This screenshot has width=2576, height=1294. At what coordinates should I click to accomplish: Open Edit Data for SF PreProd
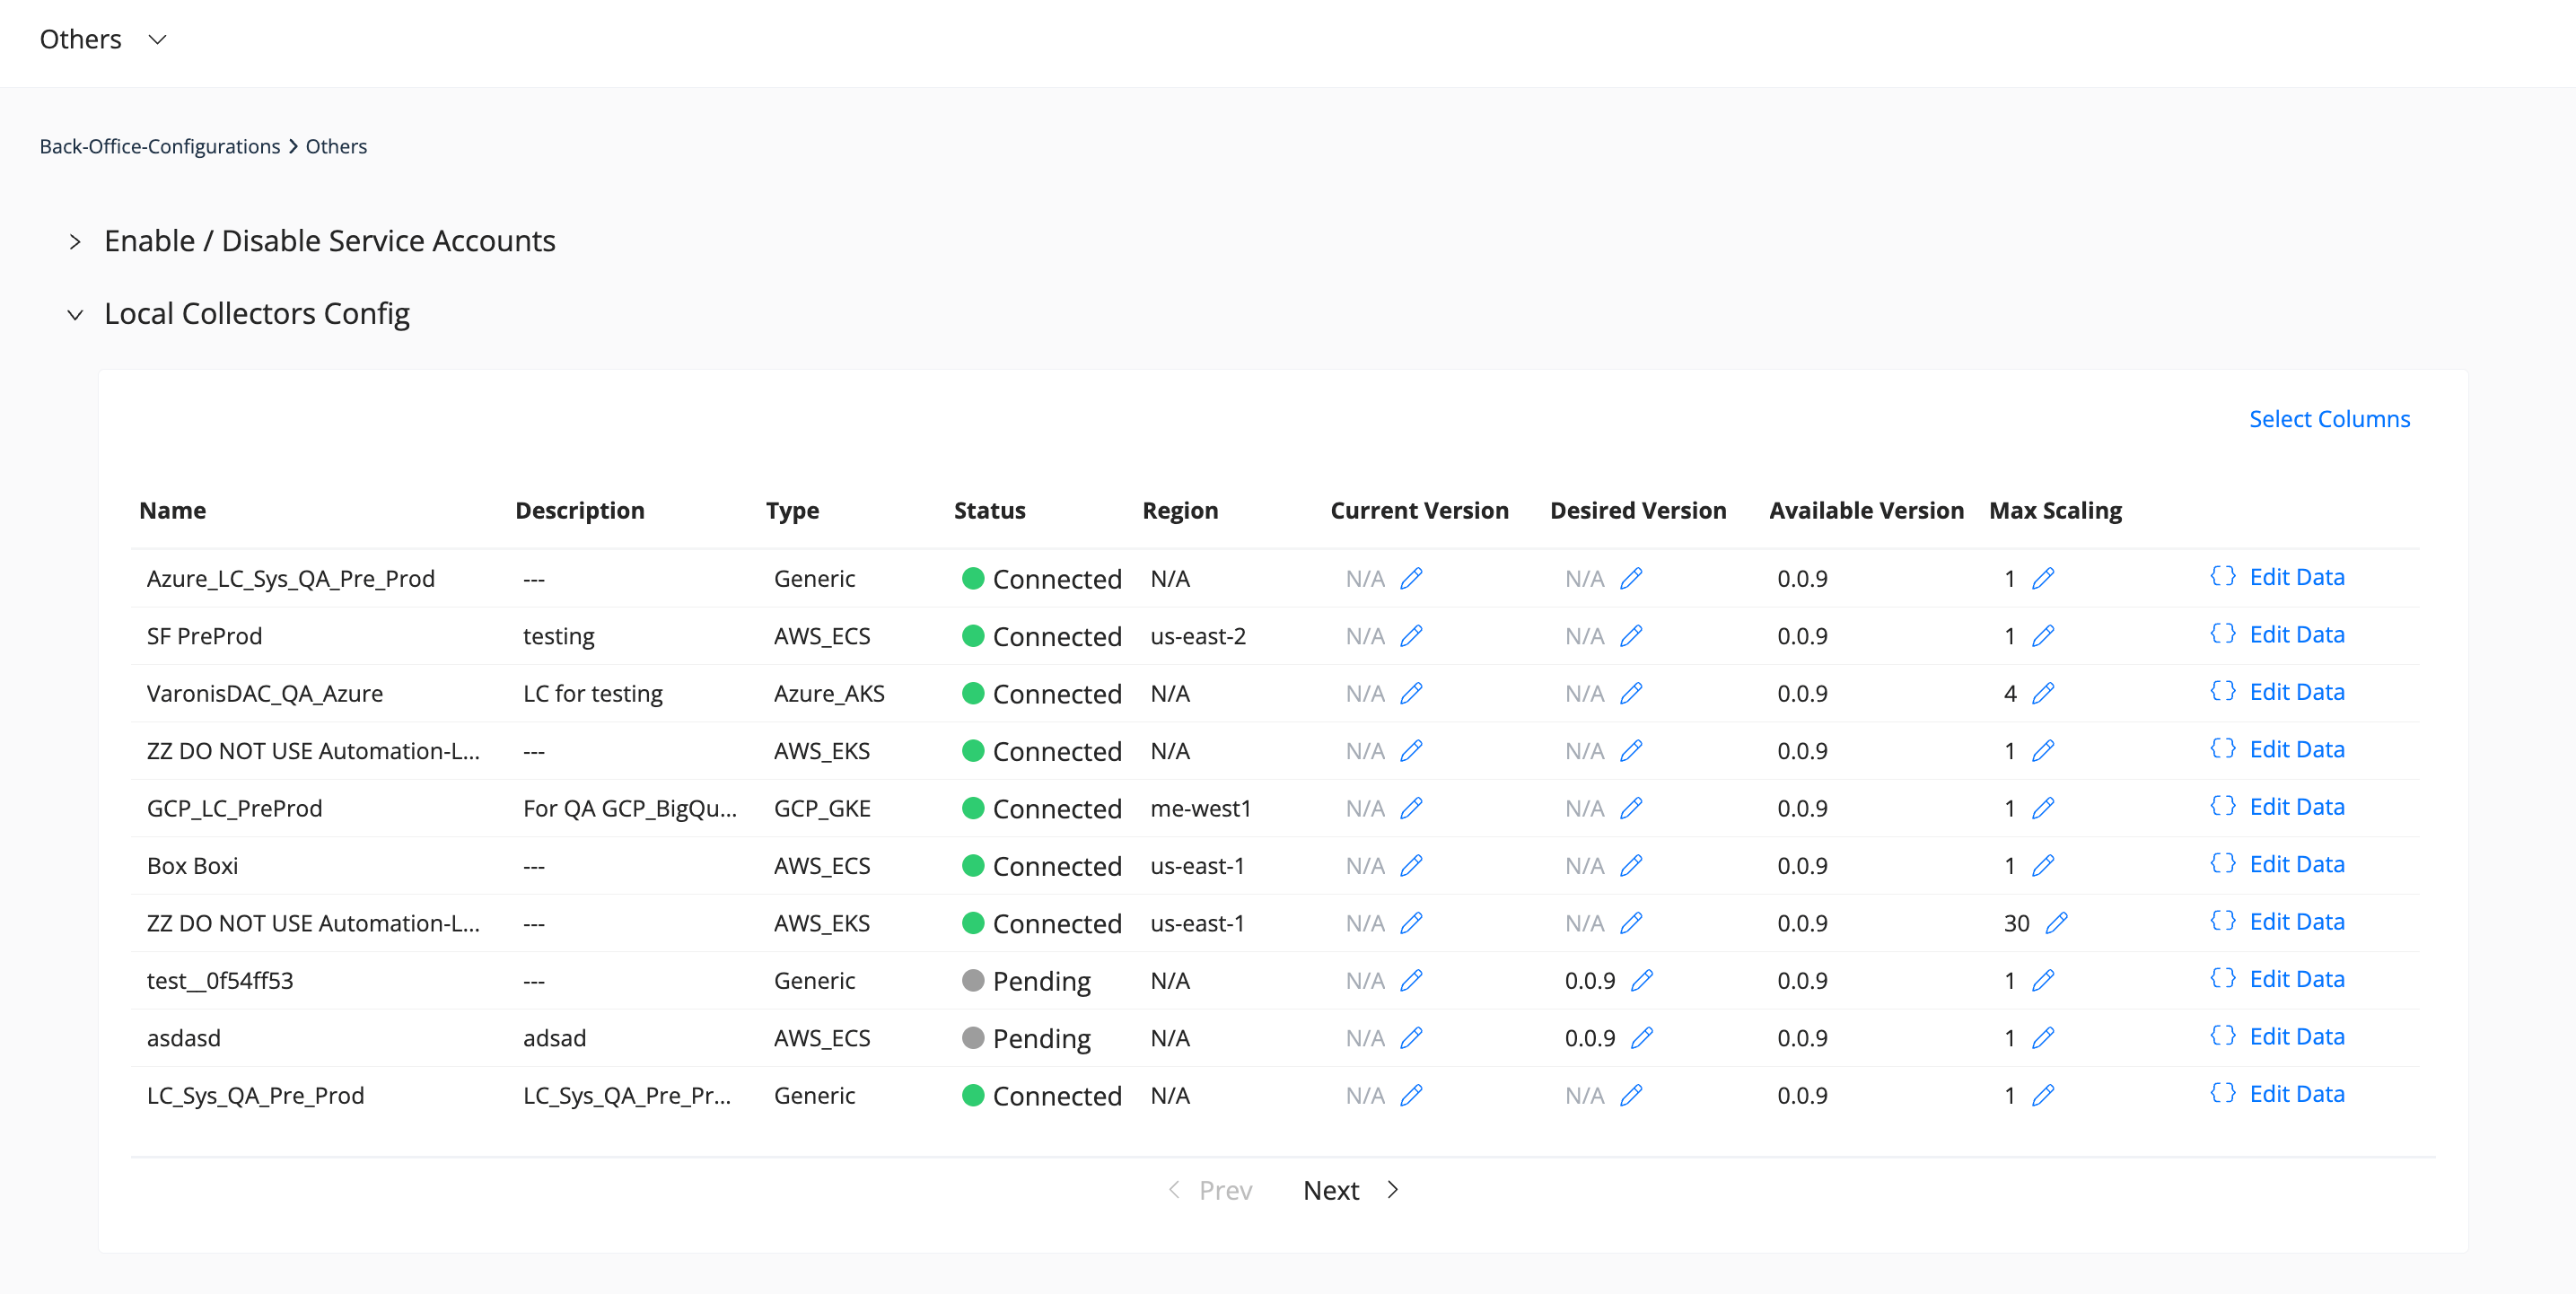[2277, 634]
